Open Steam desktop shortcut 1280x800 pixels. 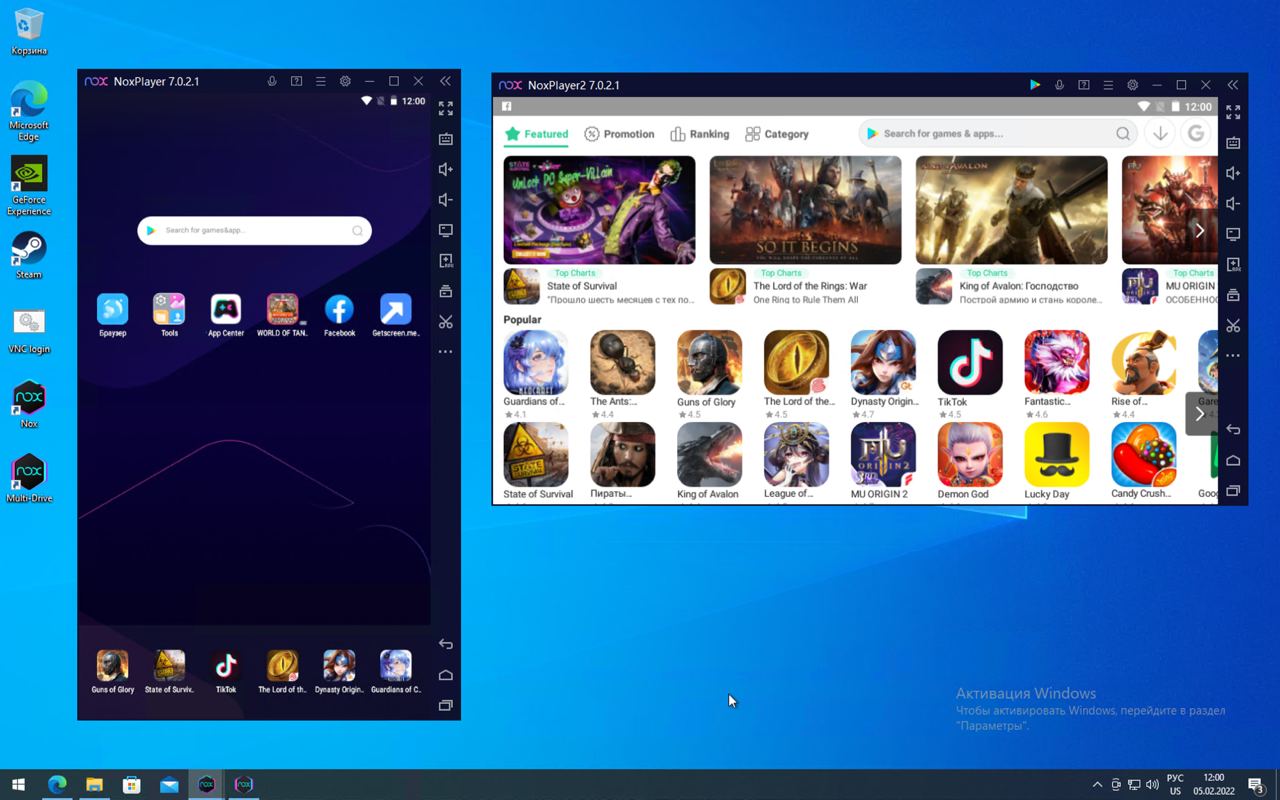pyautogui.click(x=29, y=256)
